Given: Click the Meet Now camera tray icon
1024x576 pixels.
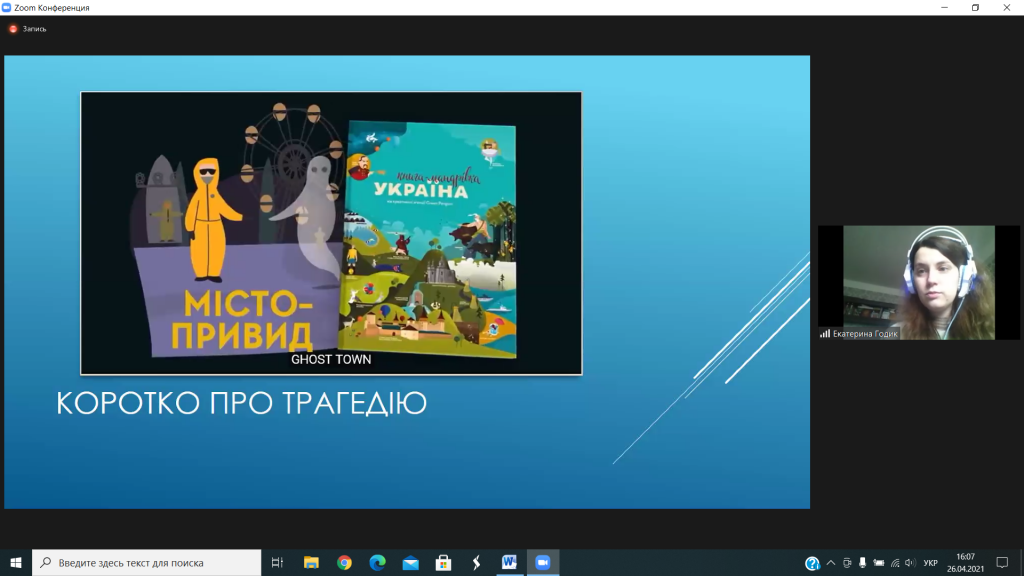Looking at the screenshot, I should [x=847, y=563].
